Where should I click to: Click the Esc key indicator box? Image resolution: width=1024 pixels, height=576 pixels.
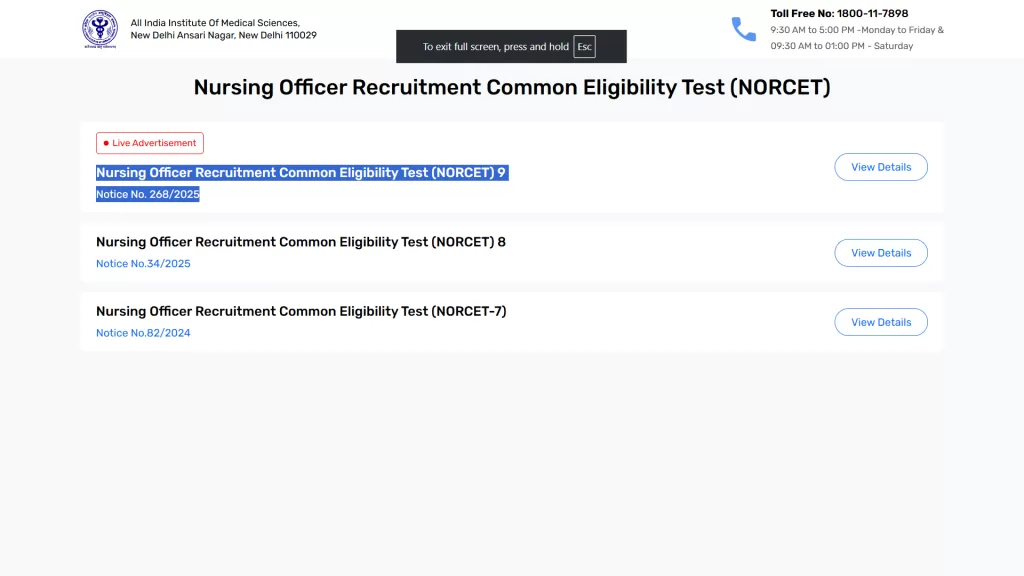[584, 47]
